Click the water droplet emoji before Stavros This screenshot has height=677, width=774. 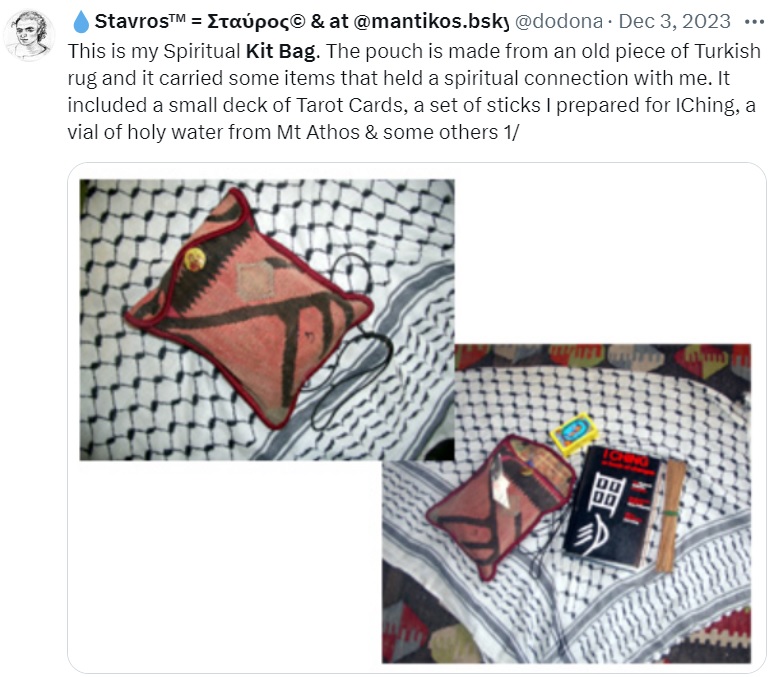pos(80,22)
